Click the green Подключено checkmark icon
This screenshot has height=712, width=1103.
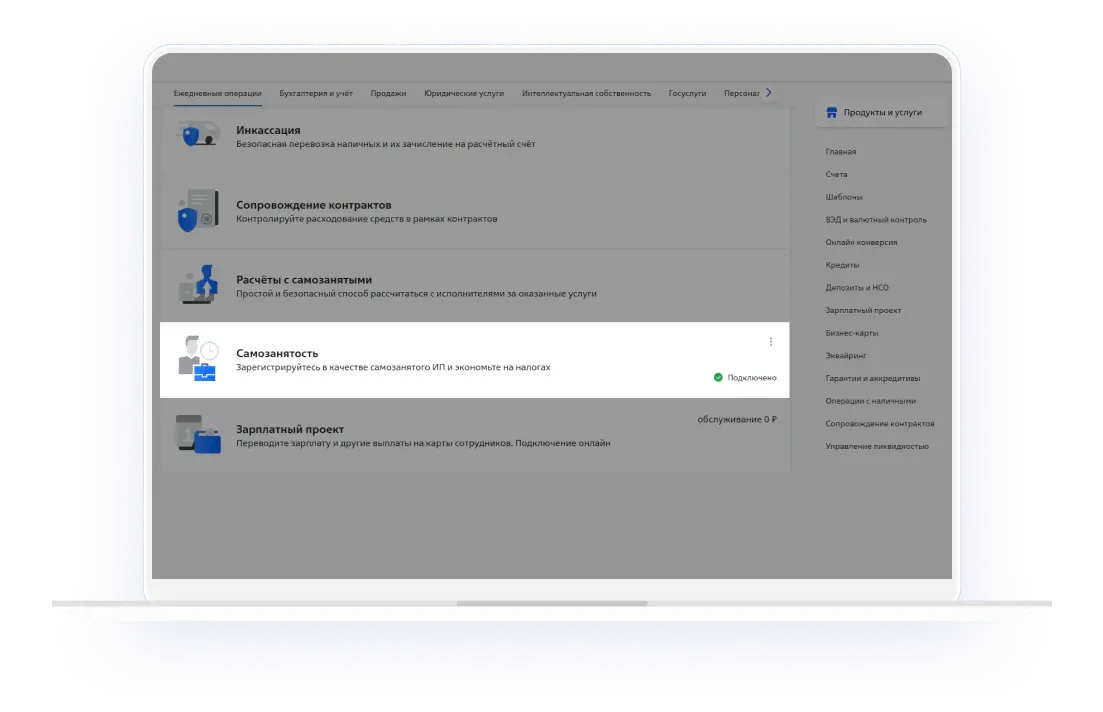[718, 377]
